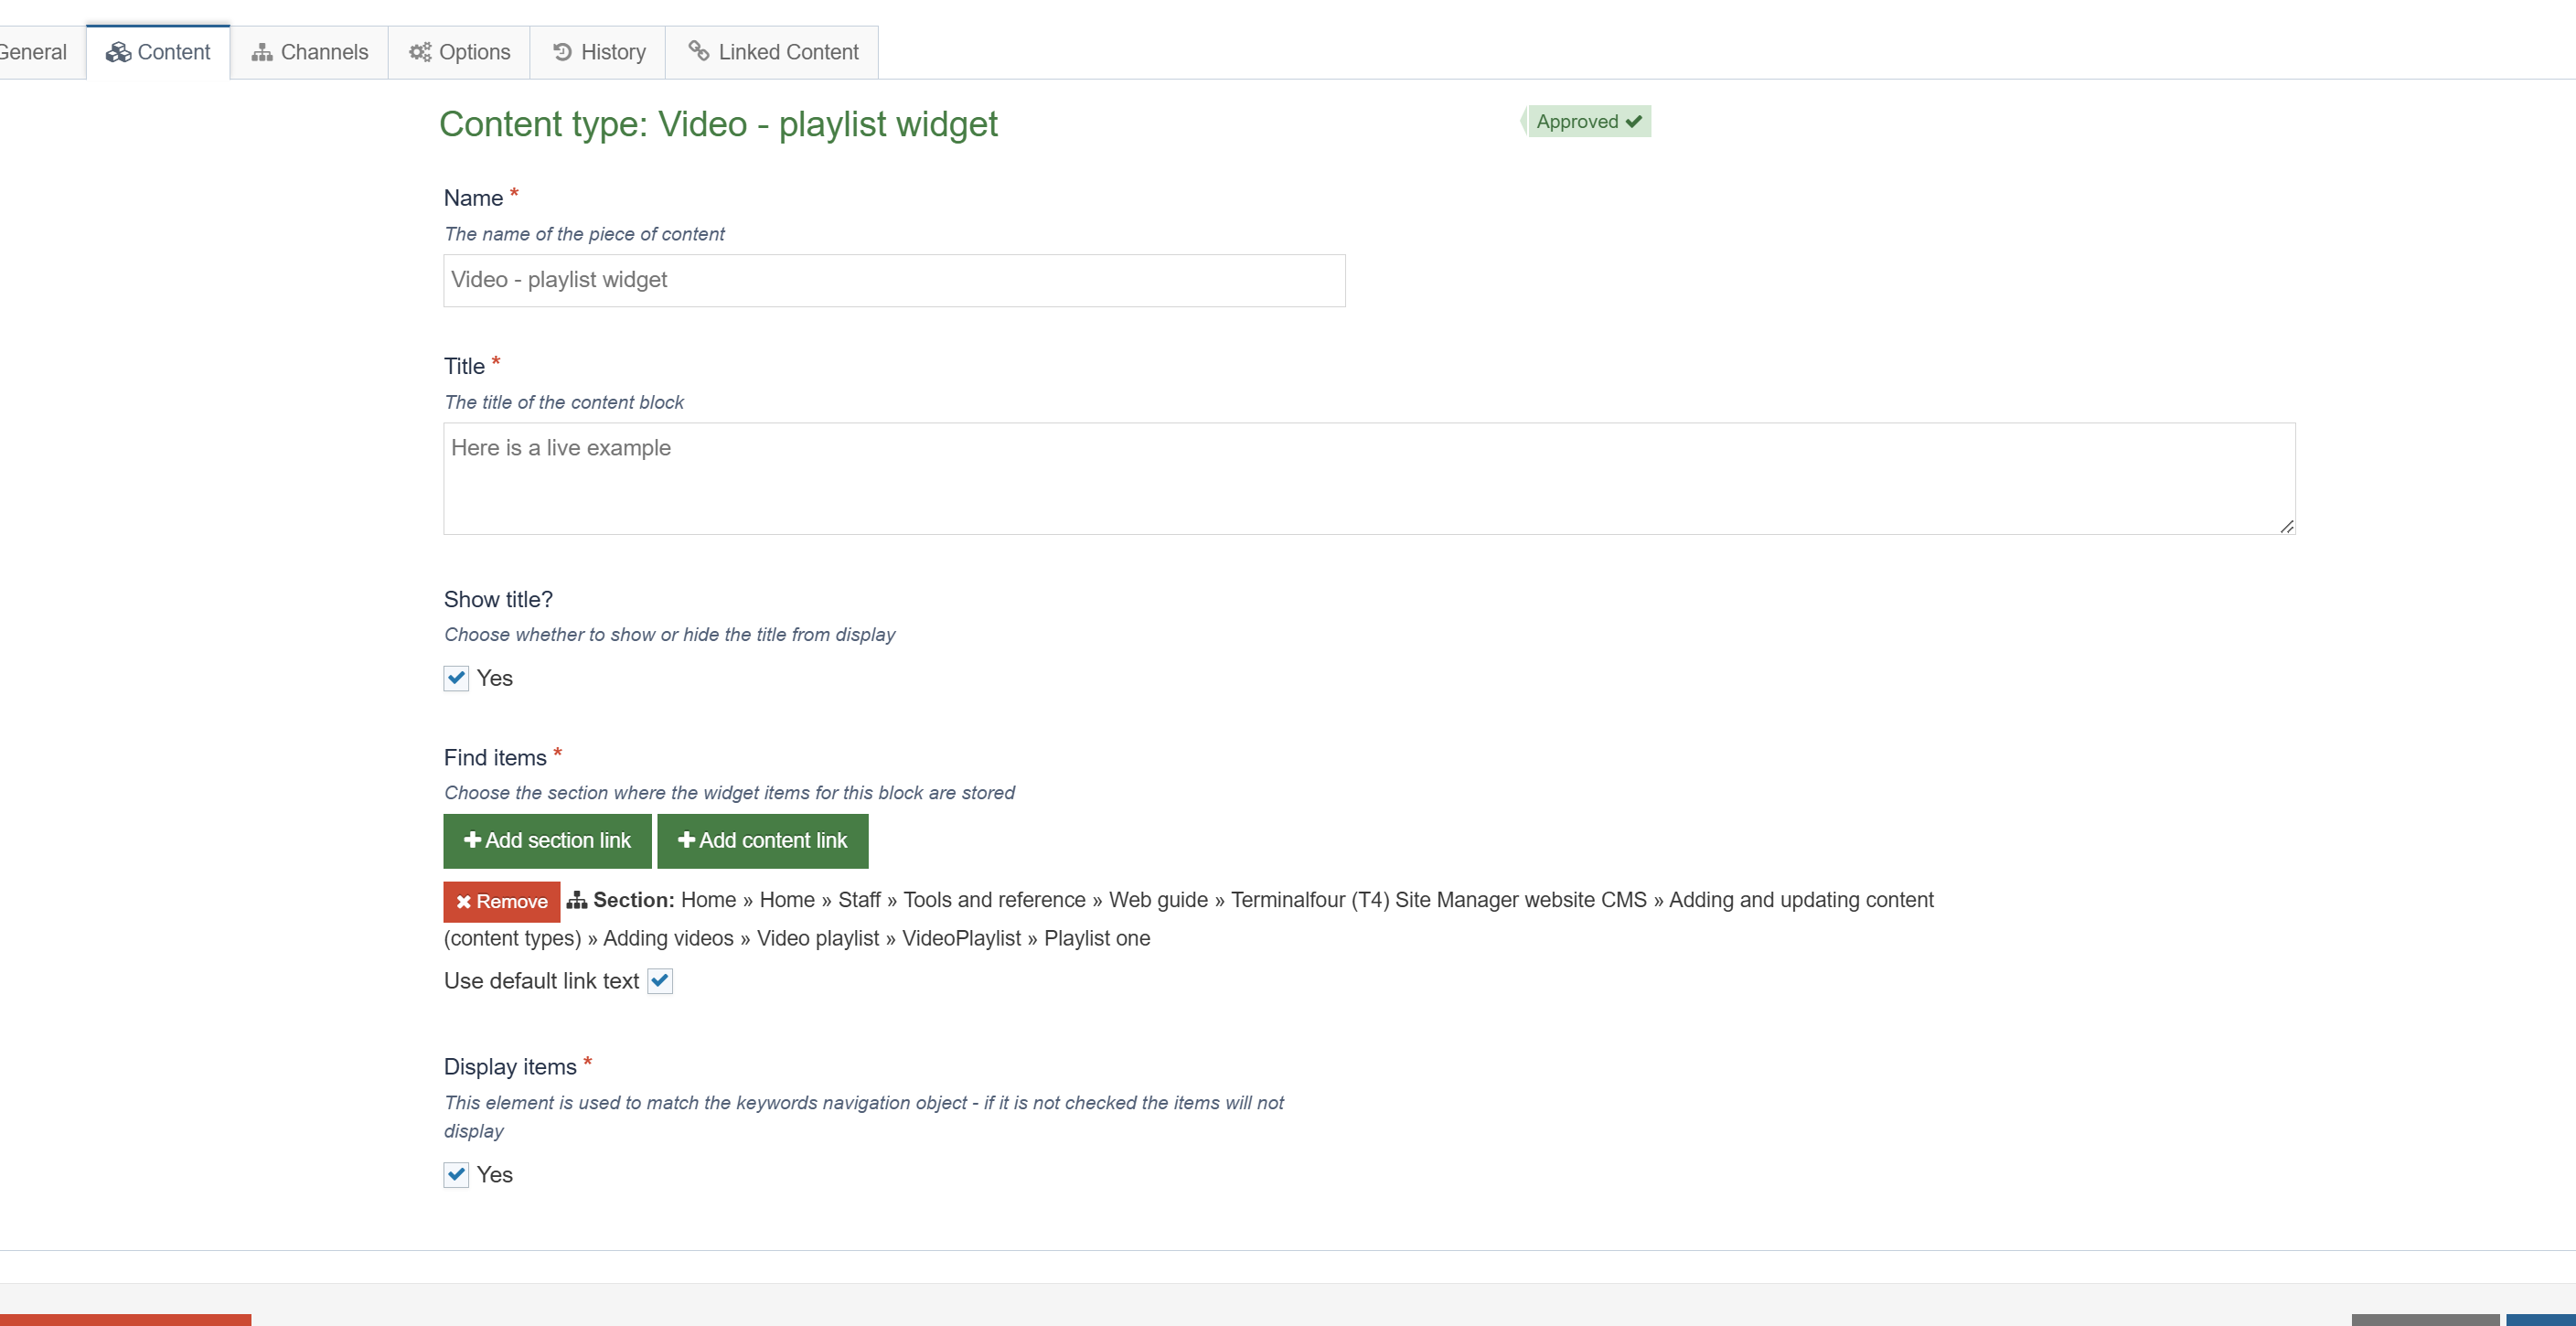Click inside the Title text area
This screenshot has width=2576, height=1326.
pos(1368,478)
